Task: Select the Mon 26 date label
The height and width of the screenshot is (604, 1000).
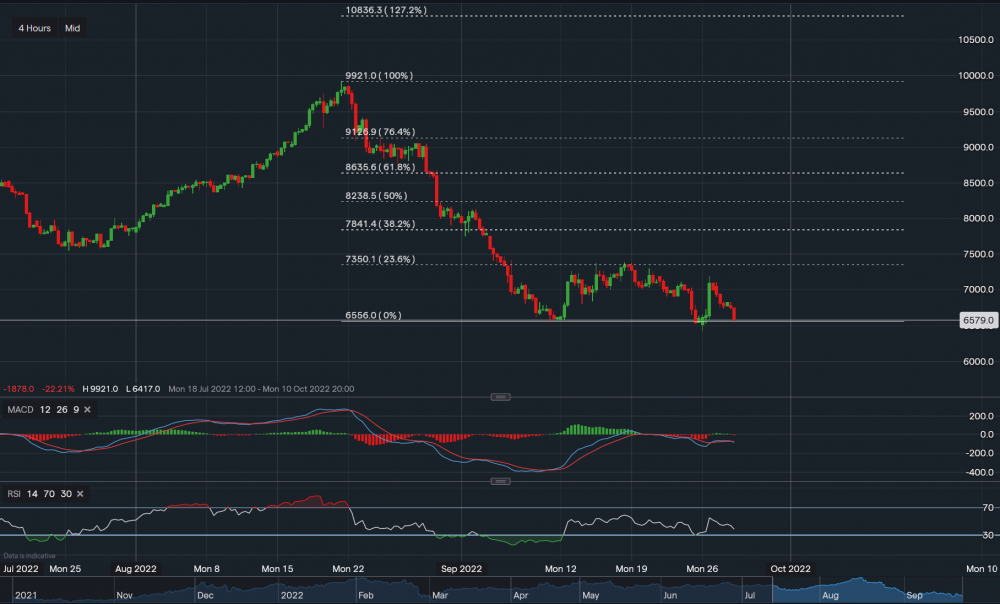Action: [x=703, y=568]
